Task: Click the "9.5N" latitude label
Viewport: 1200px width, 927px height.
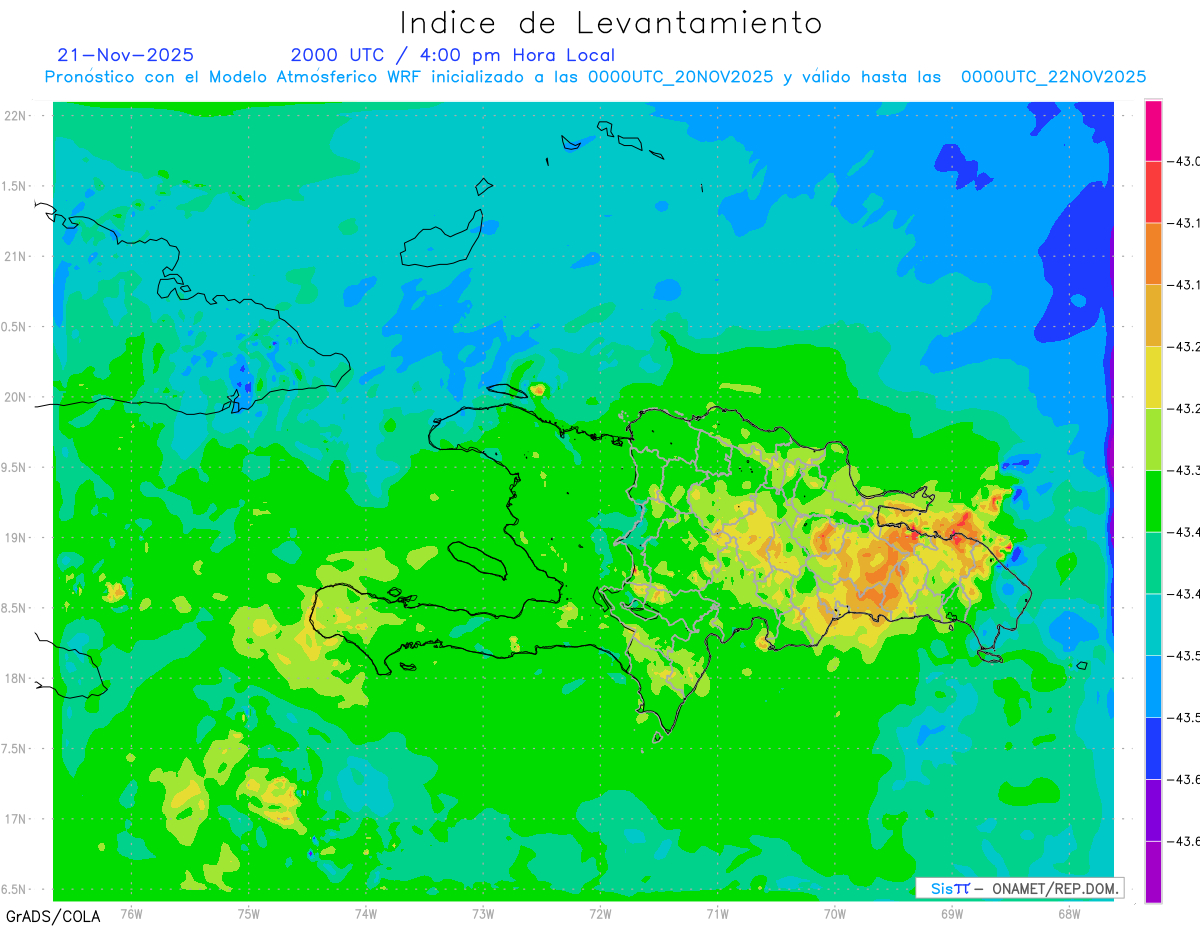Action: (x=15, y=468)
